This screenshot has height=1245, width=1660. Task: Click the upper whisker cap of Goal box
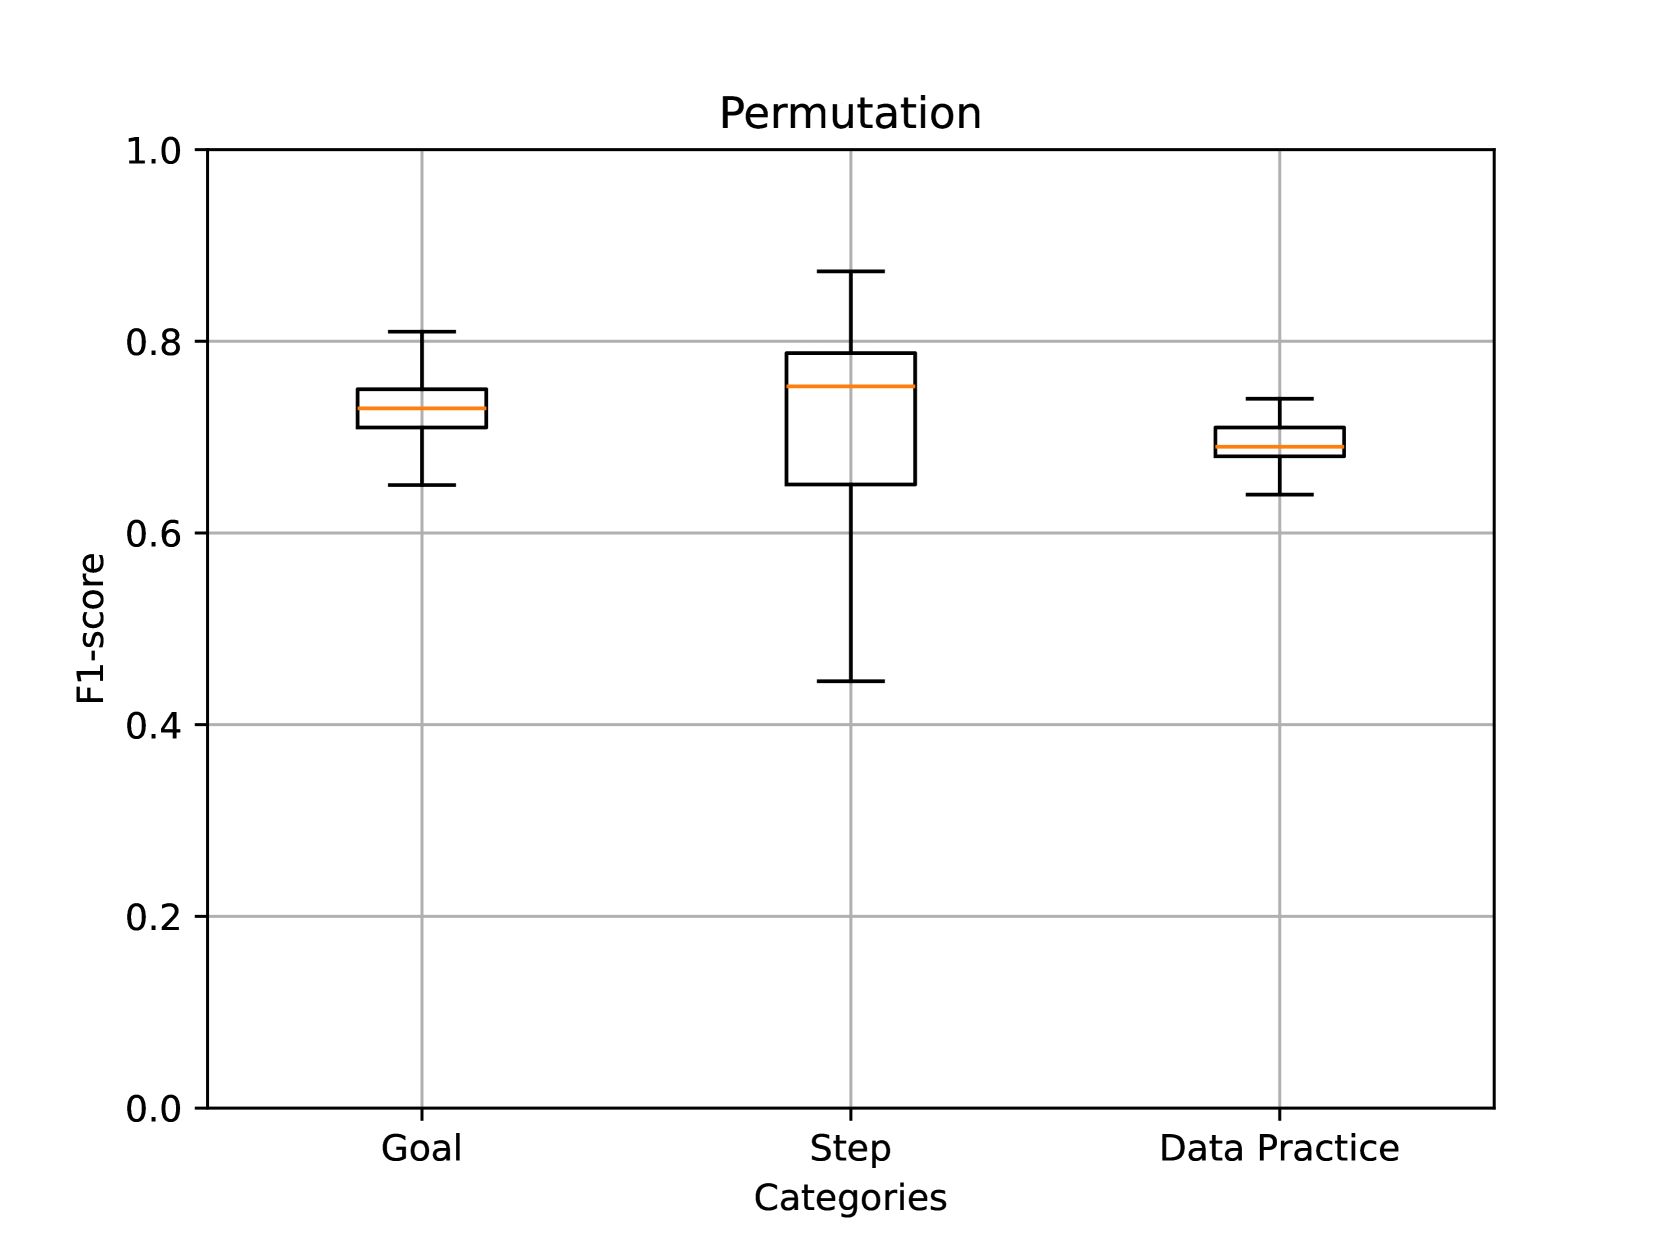pyautogui.click(x=421, y=331)
